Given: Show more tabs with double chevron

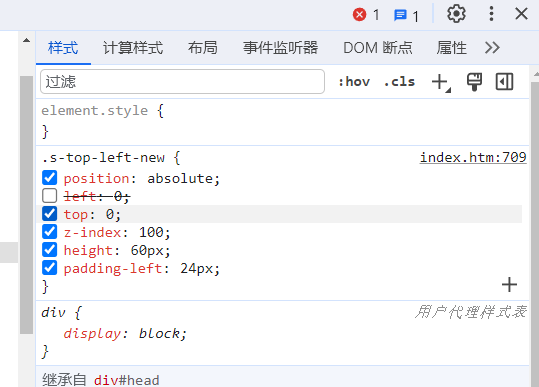Looking at the screenshot, I should (492, 48).
